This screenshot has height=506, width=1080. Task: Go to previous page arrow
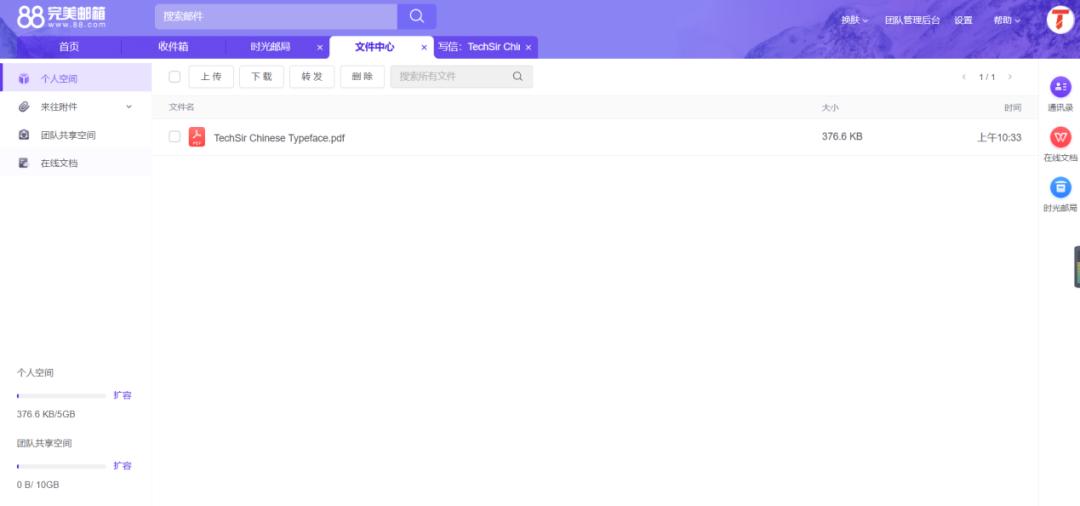click(x=964, y=77)
